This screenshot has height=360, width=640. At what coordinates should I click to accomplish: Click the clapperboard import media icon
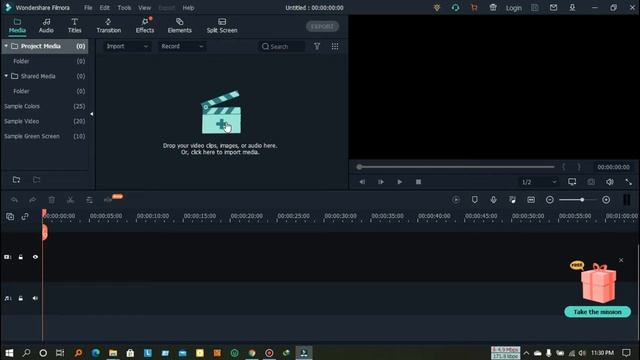click(x=221, y=113)
